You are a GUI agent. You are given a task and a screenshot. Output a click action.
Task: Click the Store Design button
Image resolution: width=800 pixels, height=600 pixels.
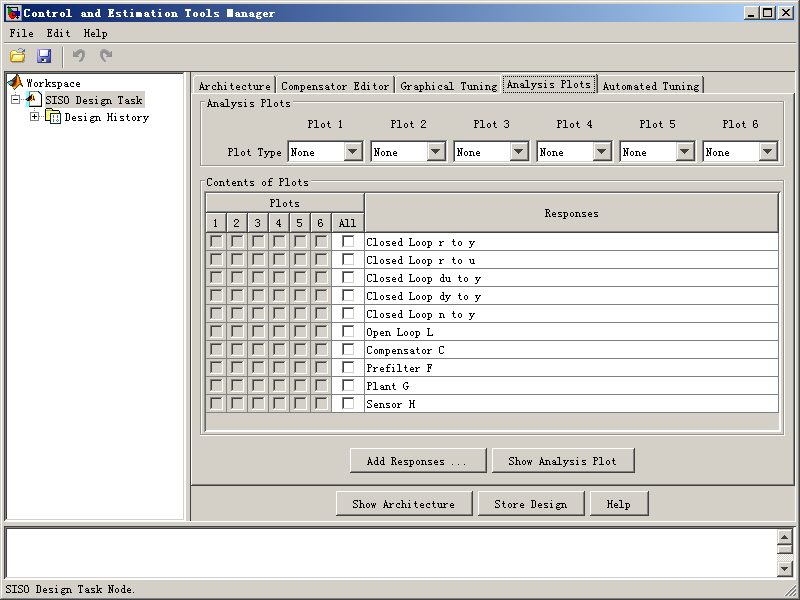pos(531,504)
